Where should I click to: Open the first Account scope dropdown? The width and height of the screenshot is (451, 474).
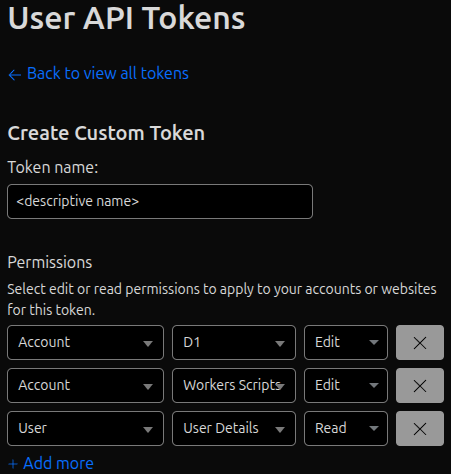[x=85, y=342]
